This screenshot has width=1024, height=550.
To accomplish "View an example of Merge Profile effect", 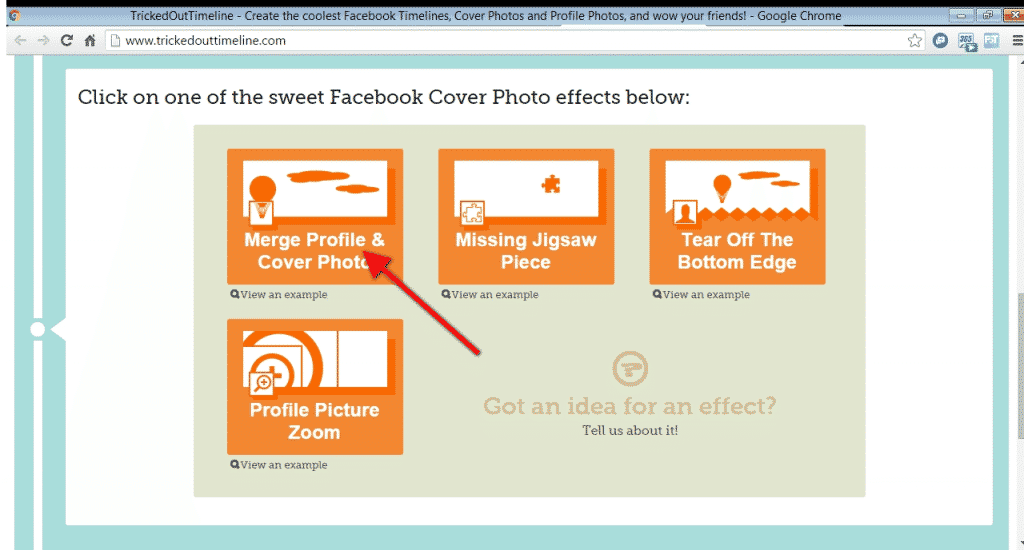I will (279, 295).
